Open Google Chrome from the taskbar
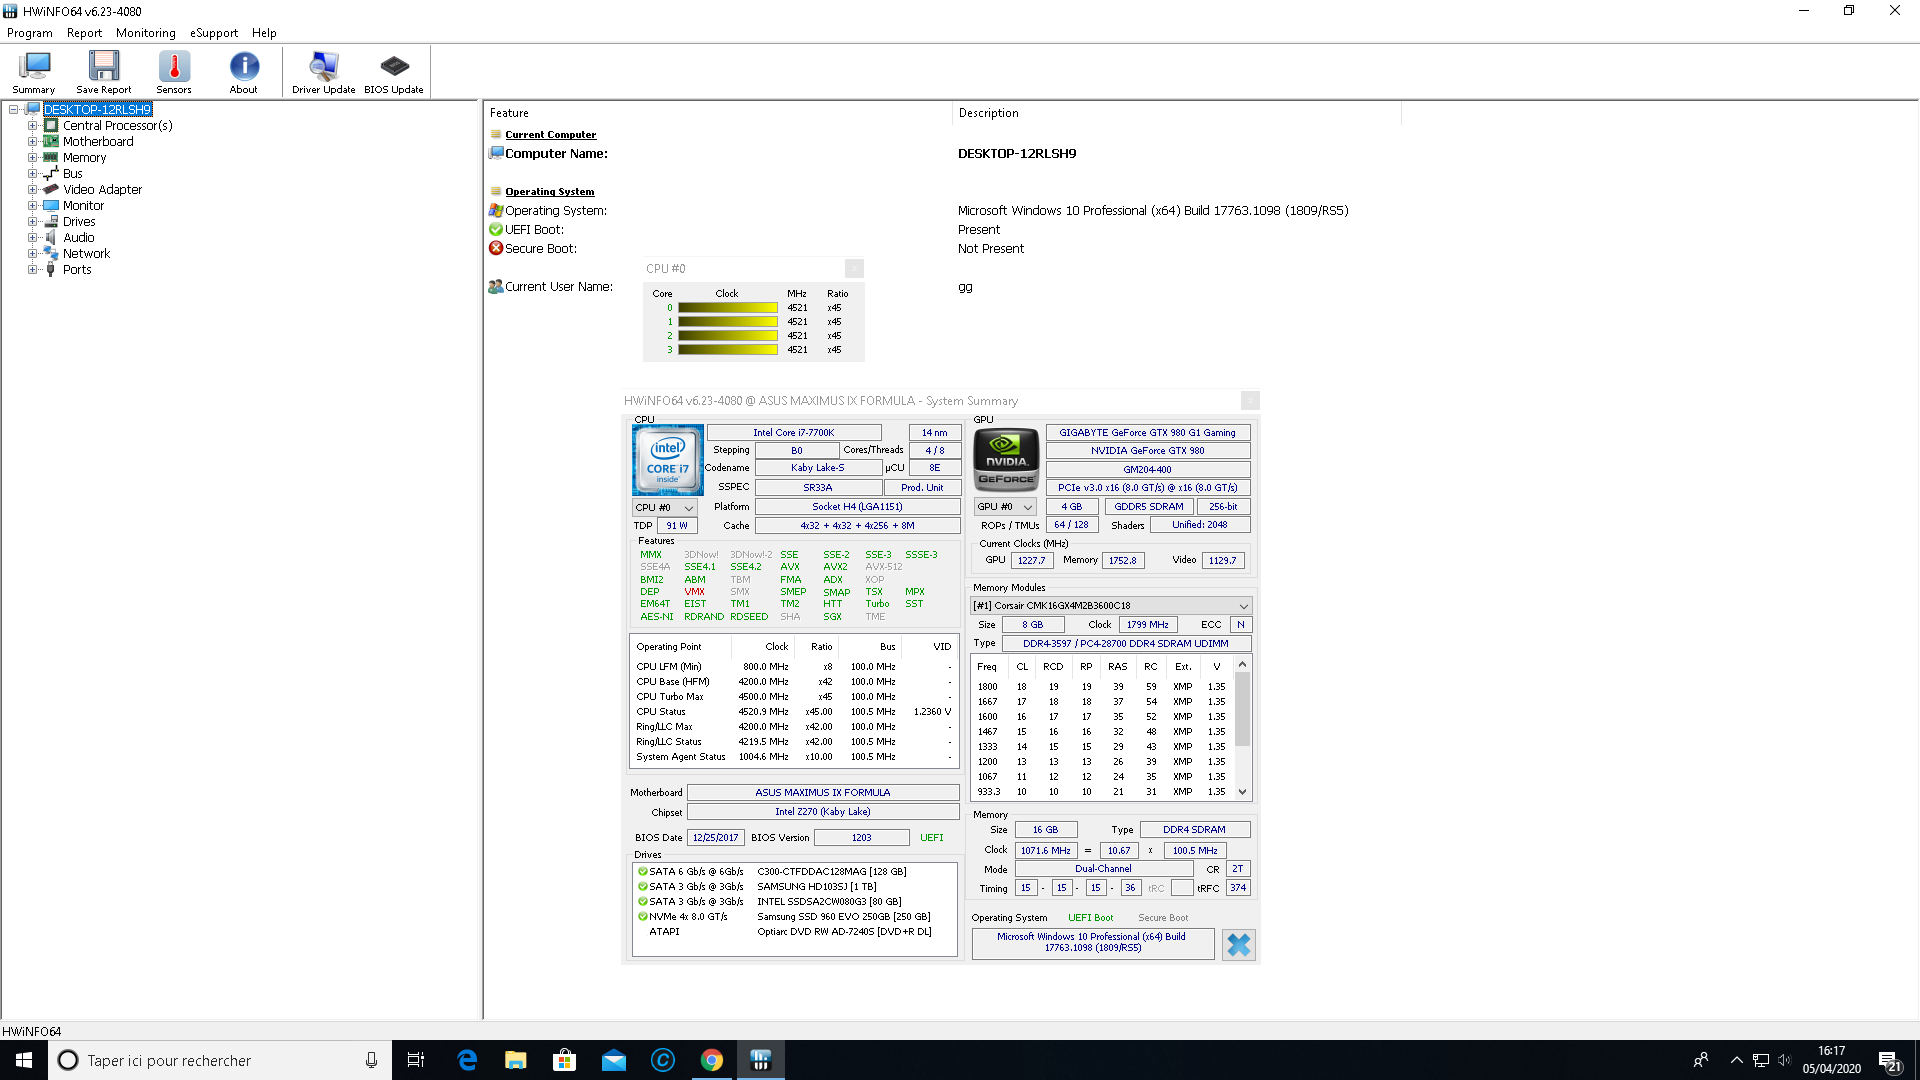1920x1080 pixels. [x=711, y=1060]
